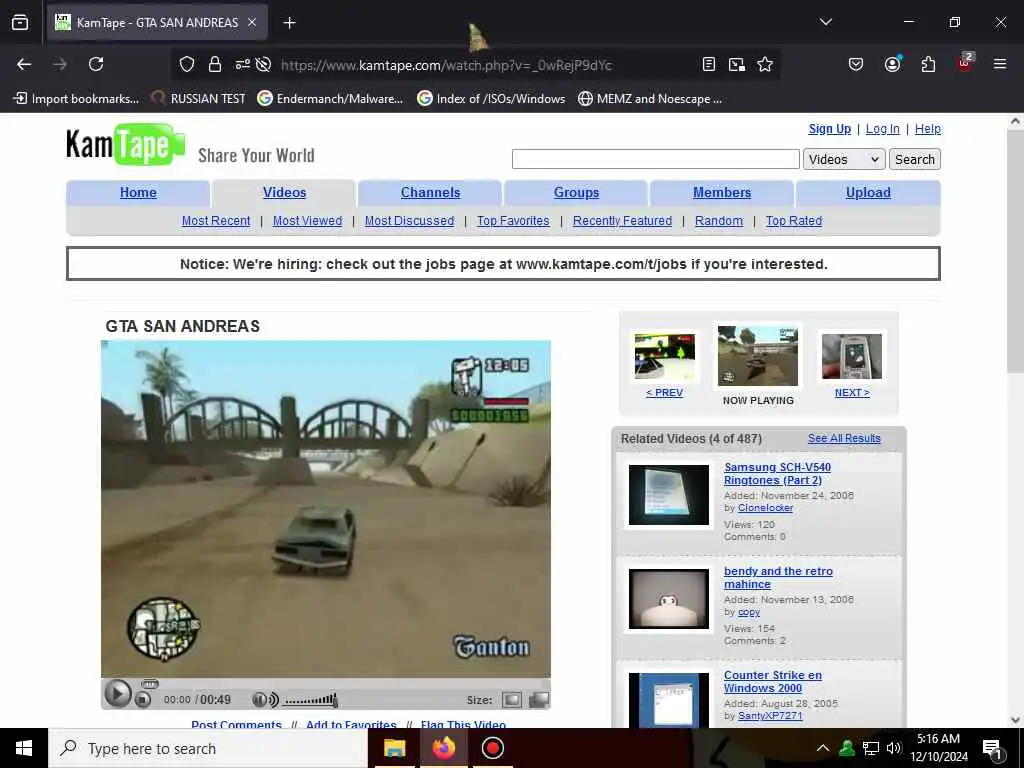The image size is (1024, 768).
Task: Go back with the browser back arrow
Action: pos(24,64)
